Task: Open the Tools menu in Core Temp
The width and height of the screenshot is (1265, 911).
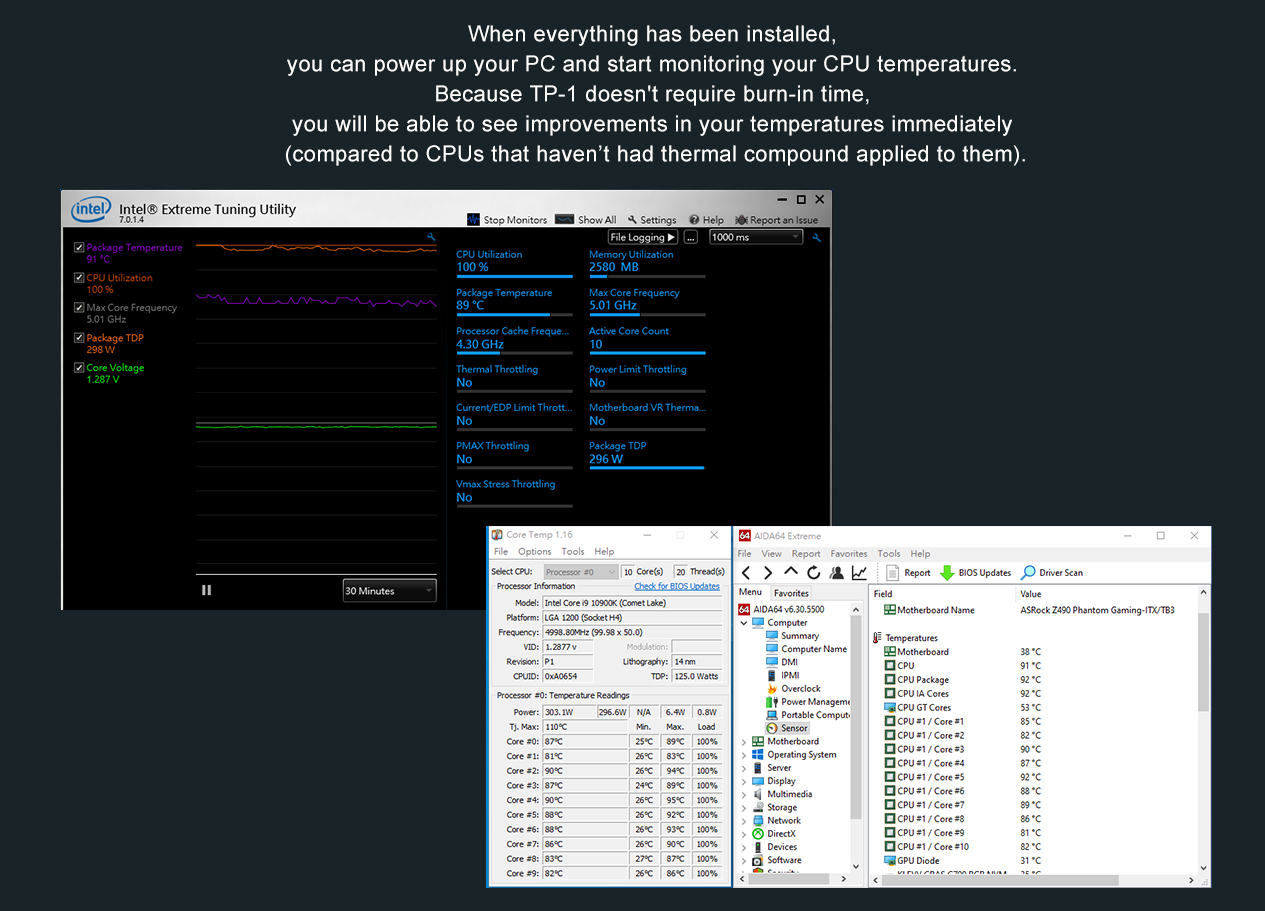Action: [x=573, y=552]
